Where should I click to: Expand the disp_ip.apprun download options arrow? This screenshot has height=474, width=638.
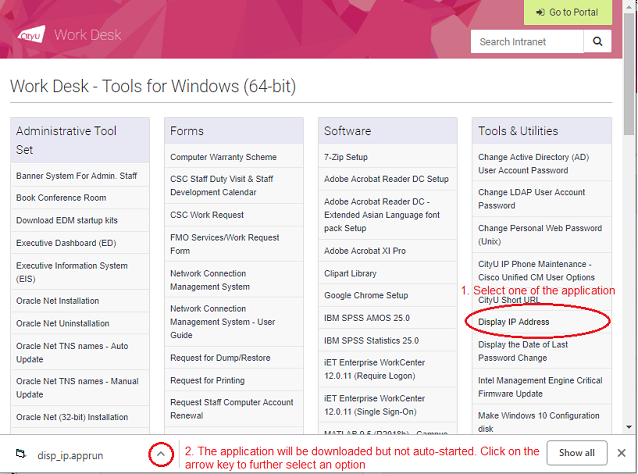pyautogui.click(x=161, y=454)
